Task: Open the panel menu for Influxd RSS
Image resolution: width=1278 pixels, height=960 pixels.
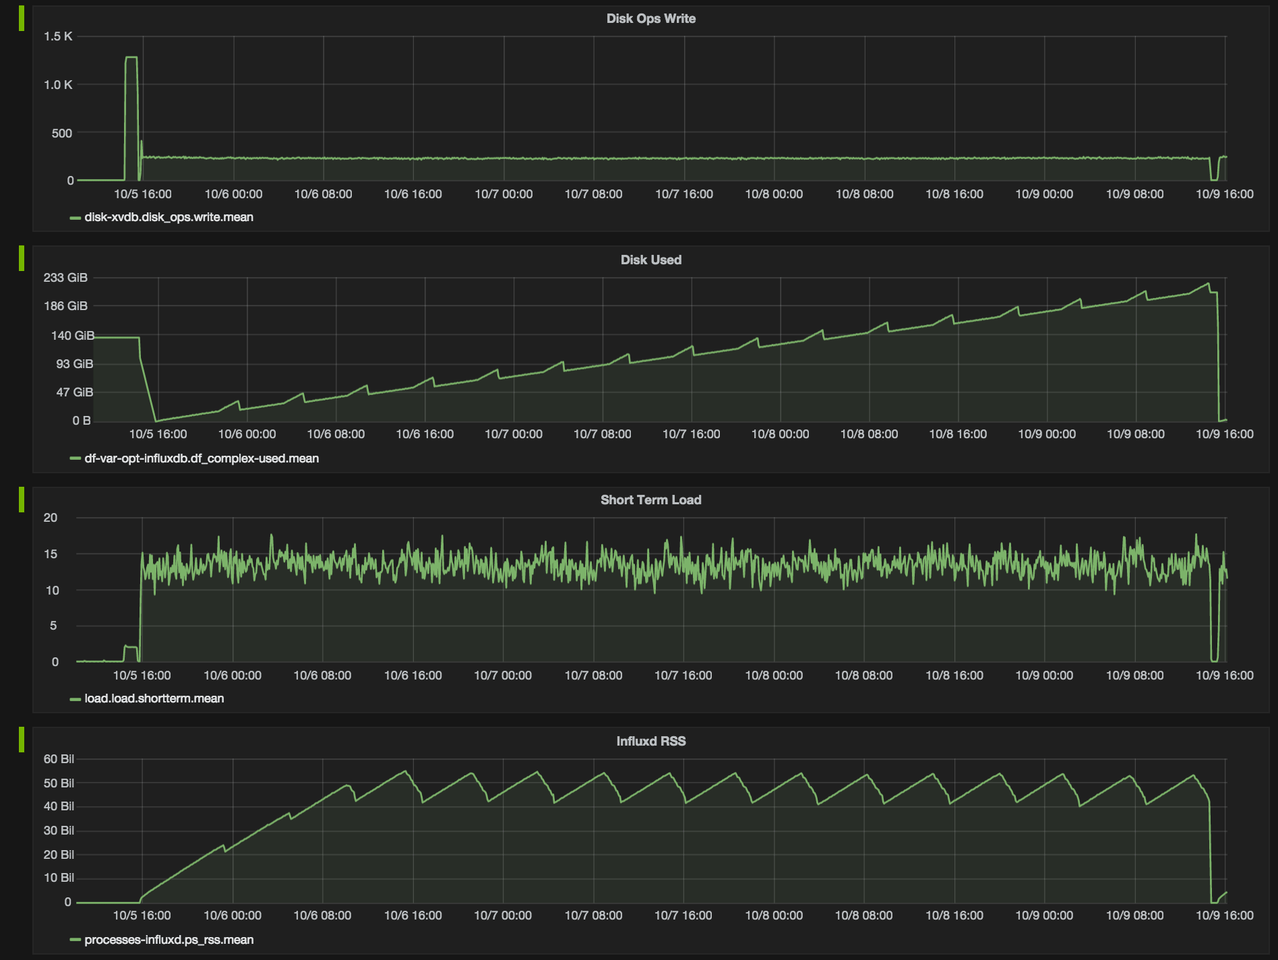Action: pos(649,741)
